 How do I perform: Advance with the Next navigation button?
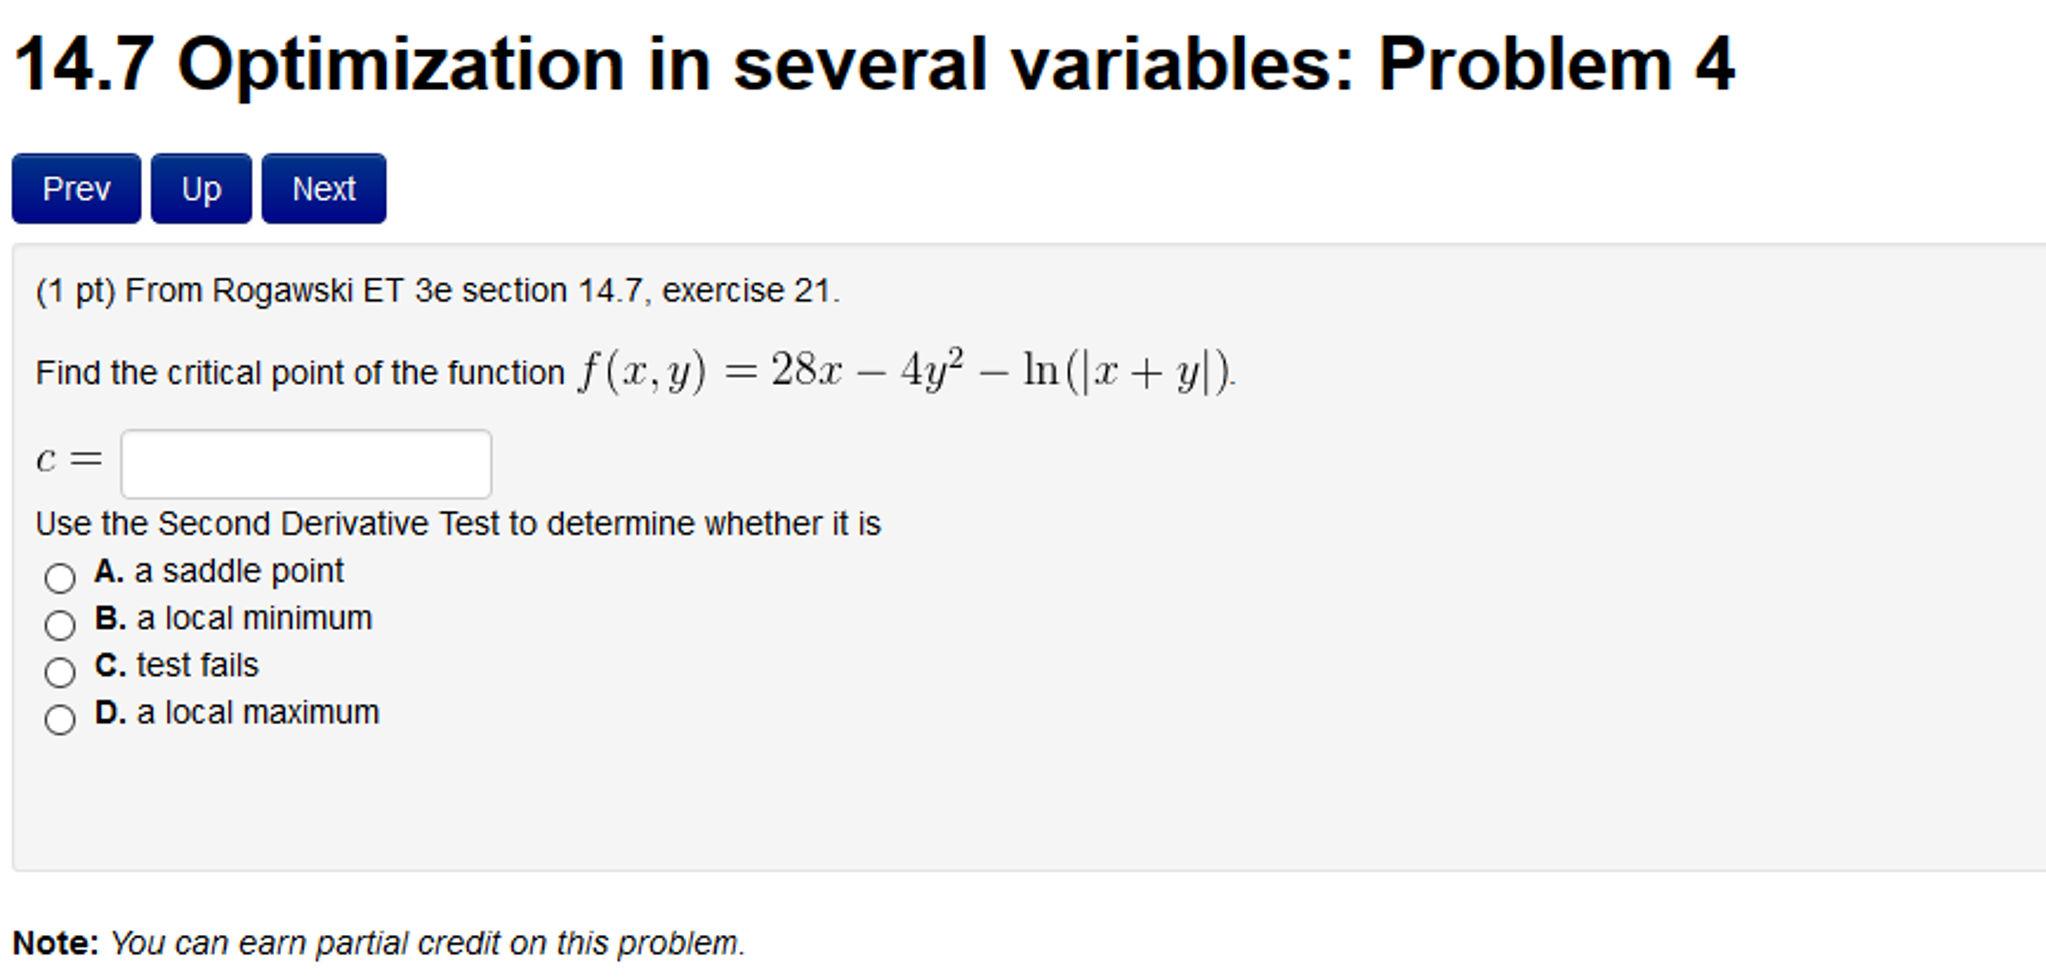pyautogui.click(x=322, y=188)
